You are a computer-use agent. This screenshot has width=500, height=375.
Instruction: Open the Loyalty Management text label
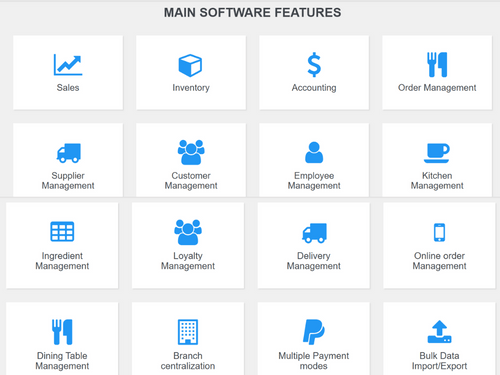pos(188,261)
